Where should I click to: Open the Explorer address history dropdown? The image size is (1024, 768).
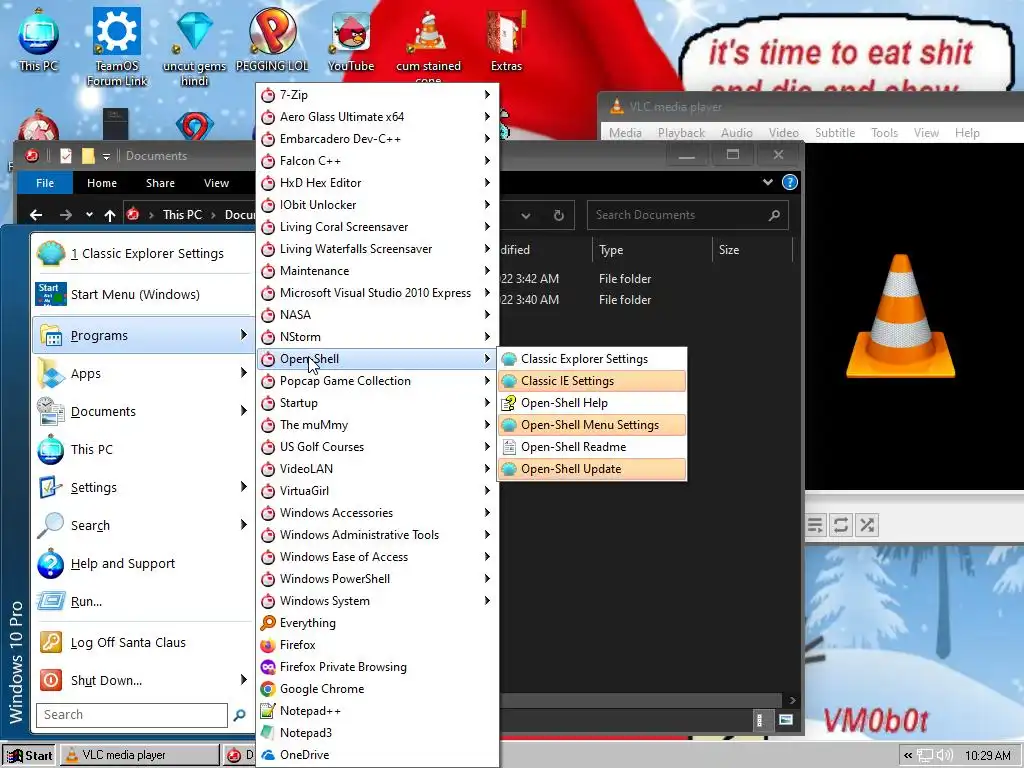coord(526,215)
